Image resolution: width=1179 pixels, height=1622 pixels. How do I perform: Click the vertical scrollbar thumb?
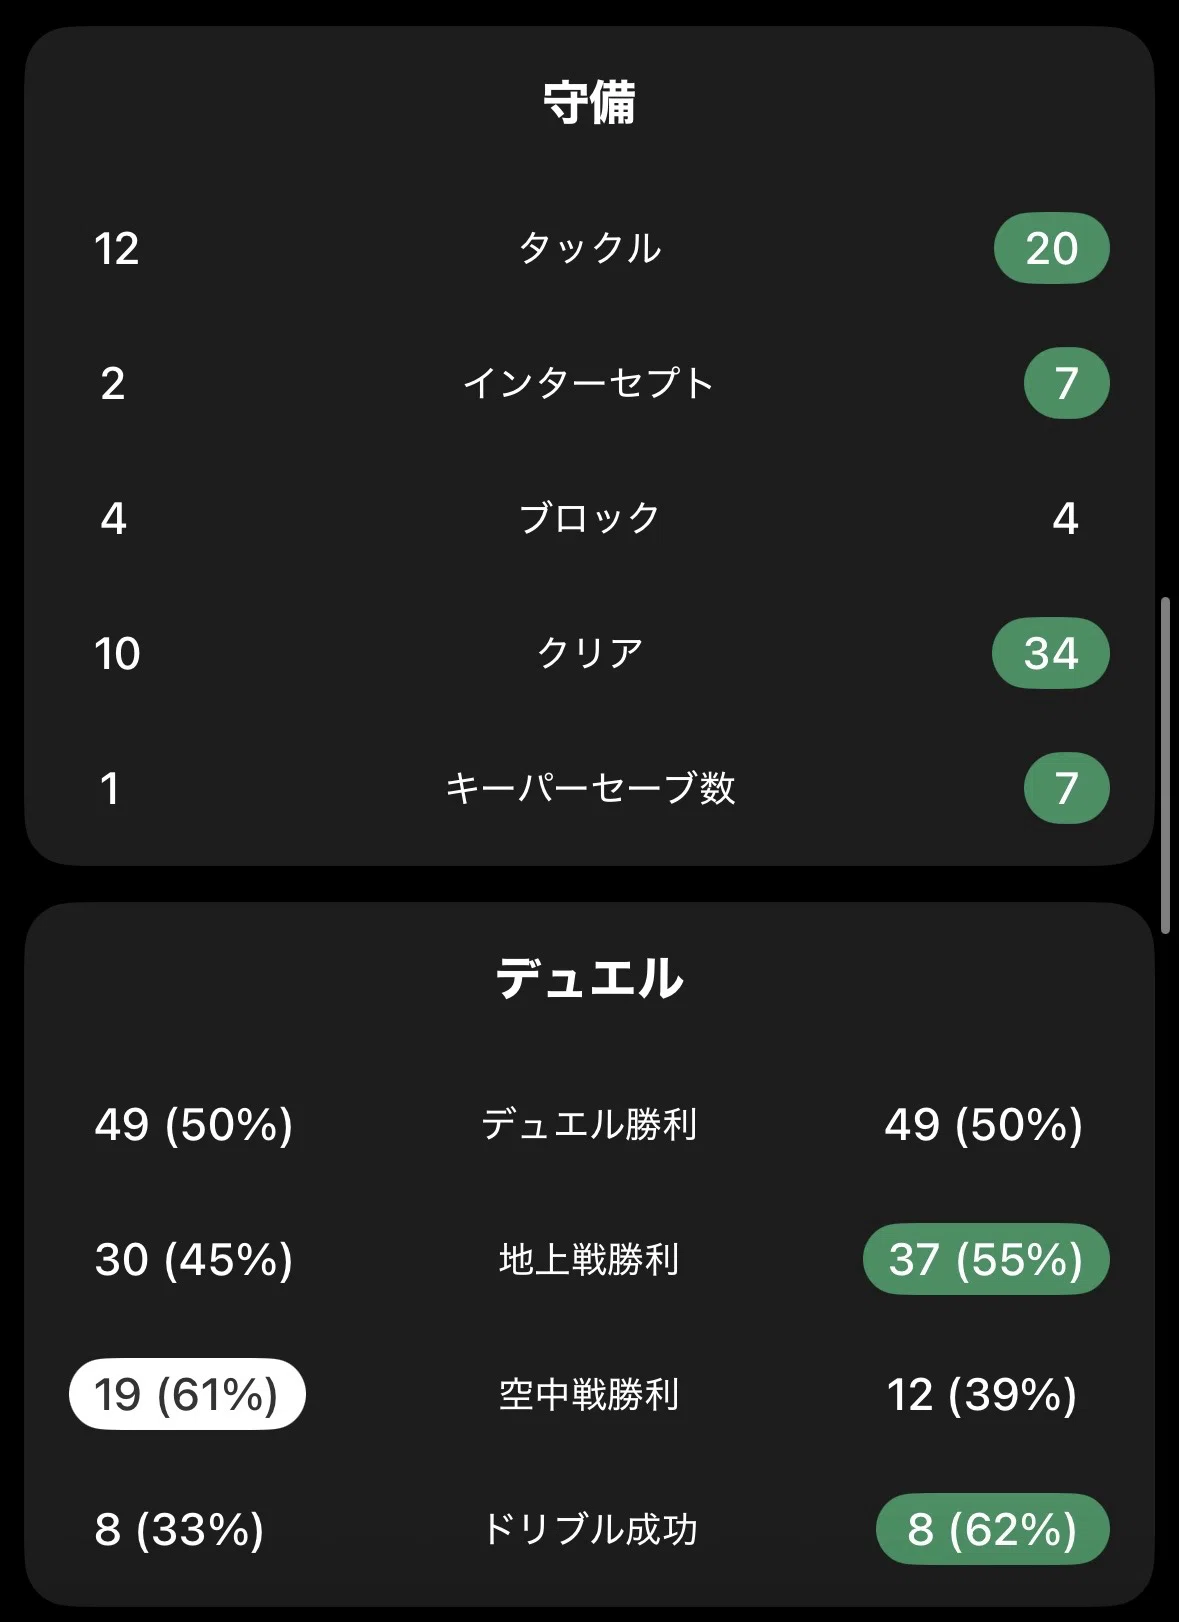tap(1165, 766)
